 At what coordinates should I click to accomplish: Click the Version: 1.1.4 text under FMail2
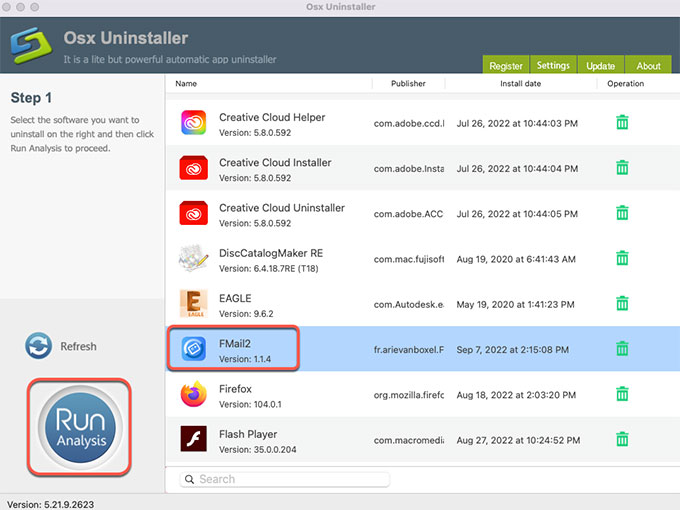point(245,359)
